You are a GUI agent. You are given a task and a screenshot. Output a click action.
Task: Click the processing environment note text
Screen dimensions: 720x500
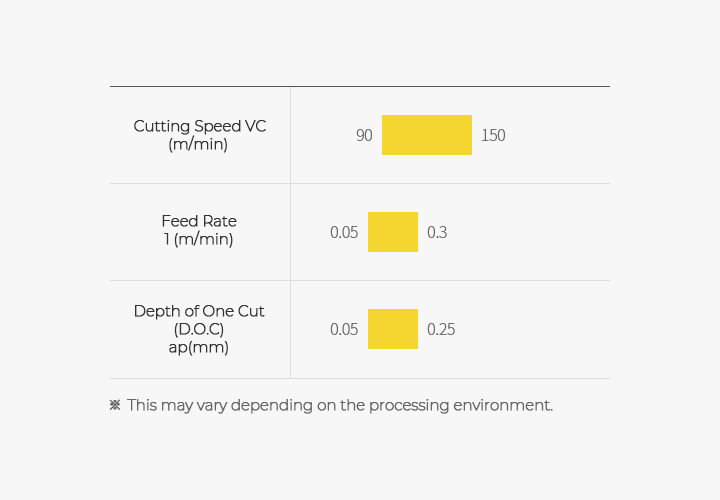(x=339, y=405)
